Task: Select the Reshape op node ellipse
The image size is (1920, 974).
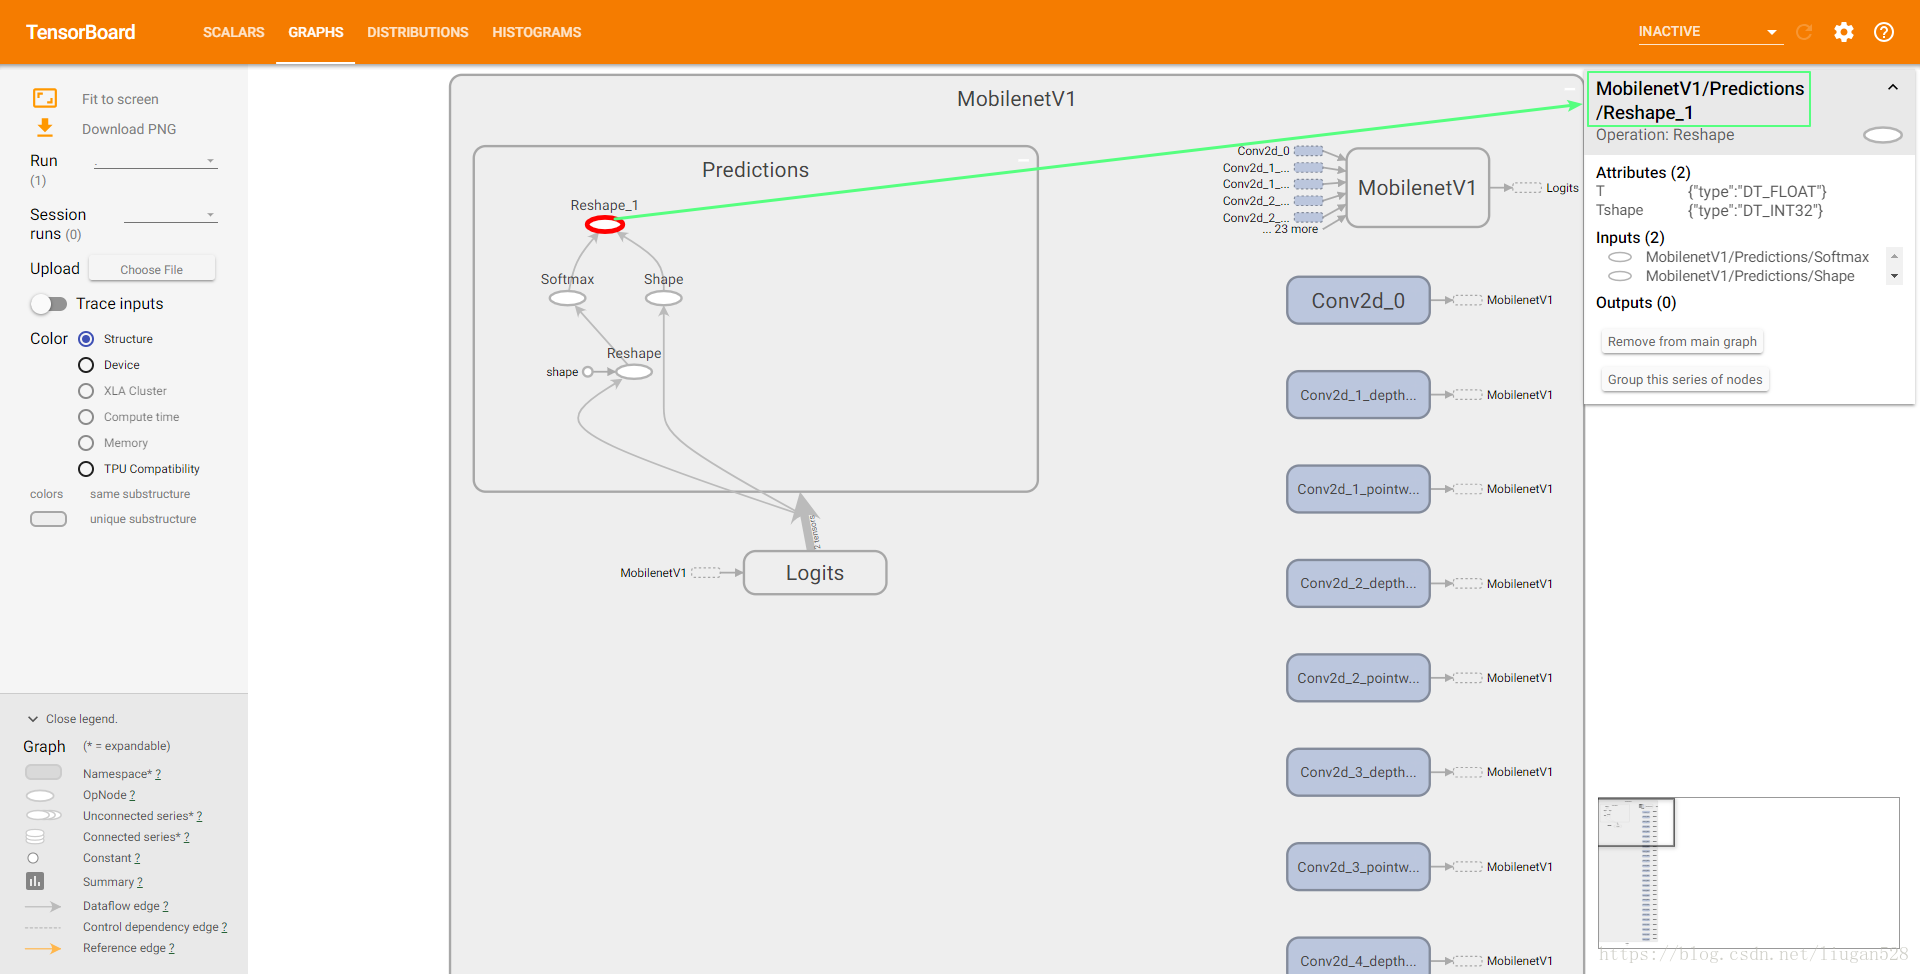Action: click(x=634, y=372)
